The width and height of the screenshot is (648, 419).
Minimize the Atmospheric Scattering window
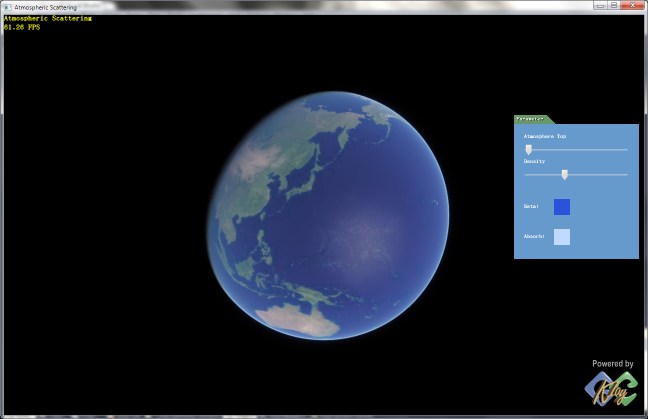[600, 6]
